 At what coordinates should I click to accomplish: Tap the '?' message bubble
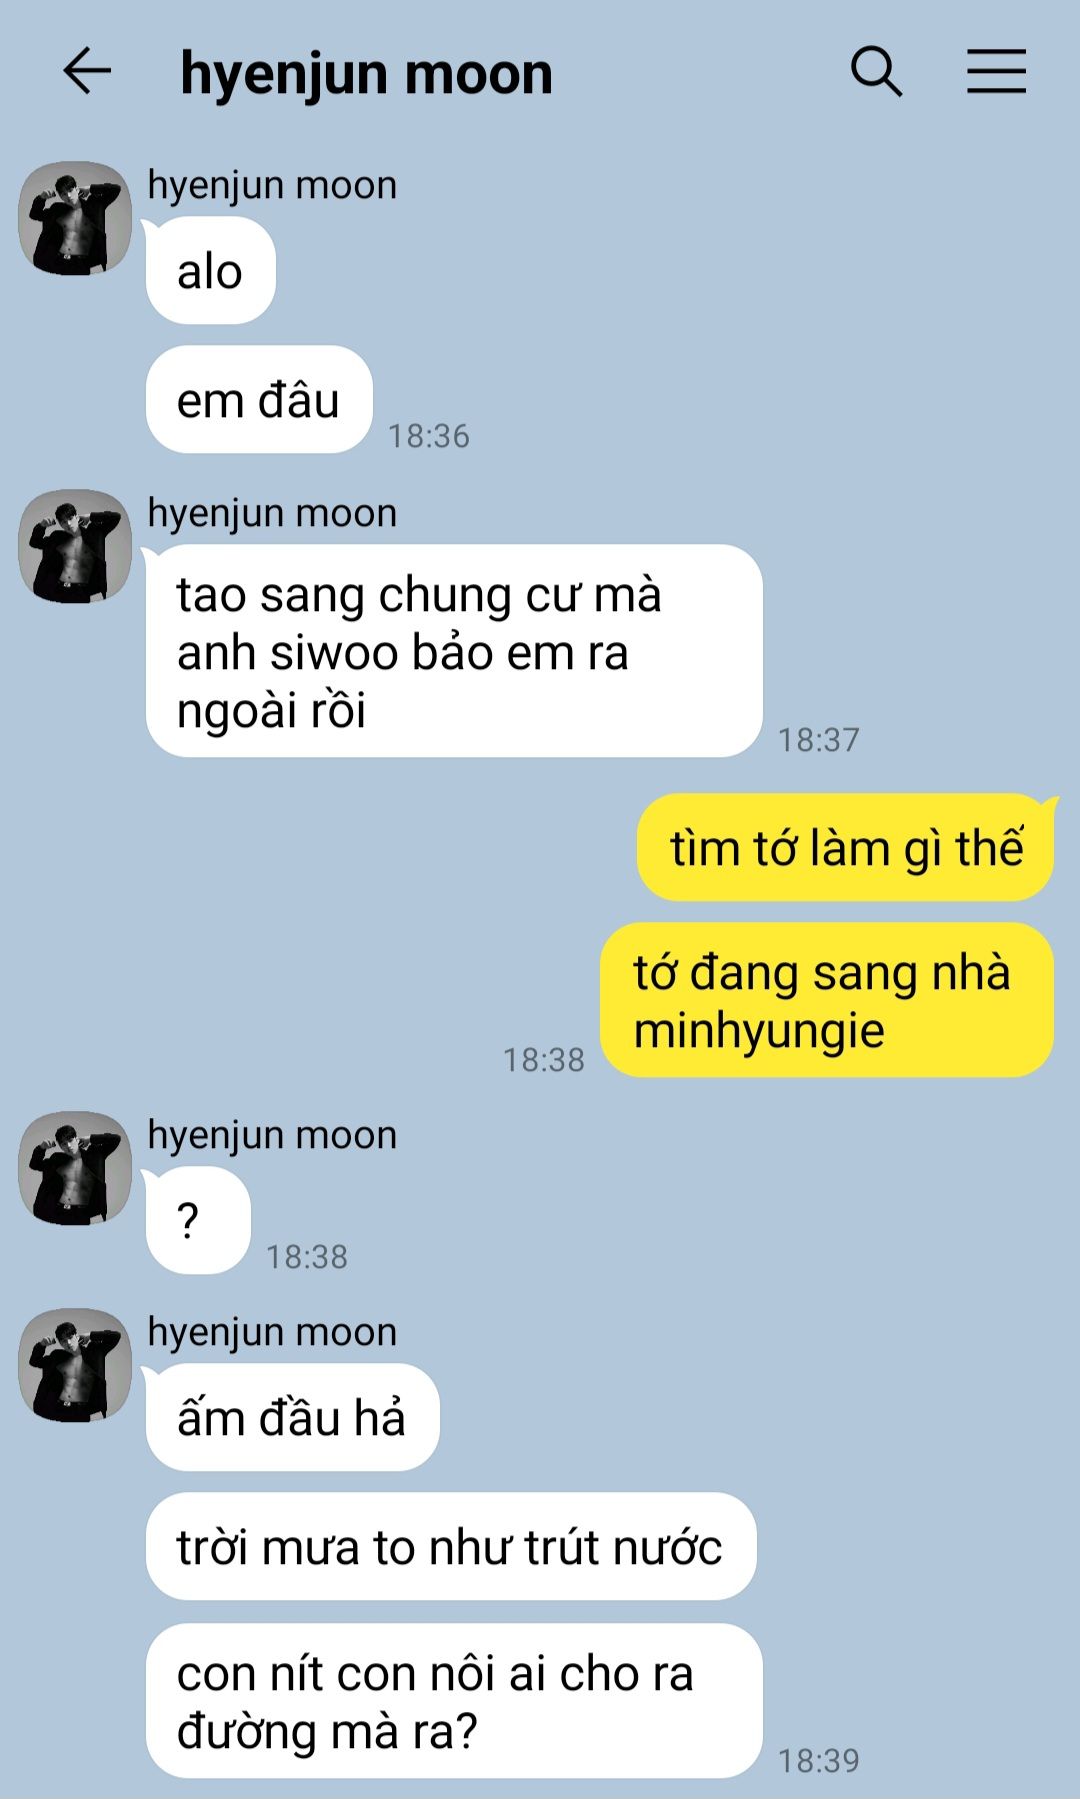click(x=198, y=1220)
